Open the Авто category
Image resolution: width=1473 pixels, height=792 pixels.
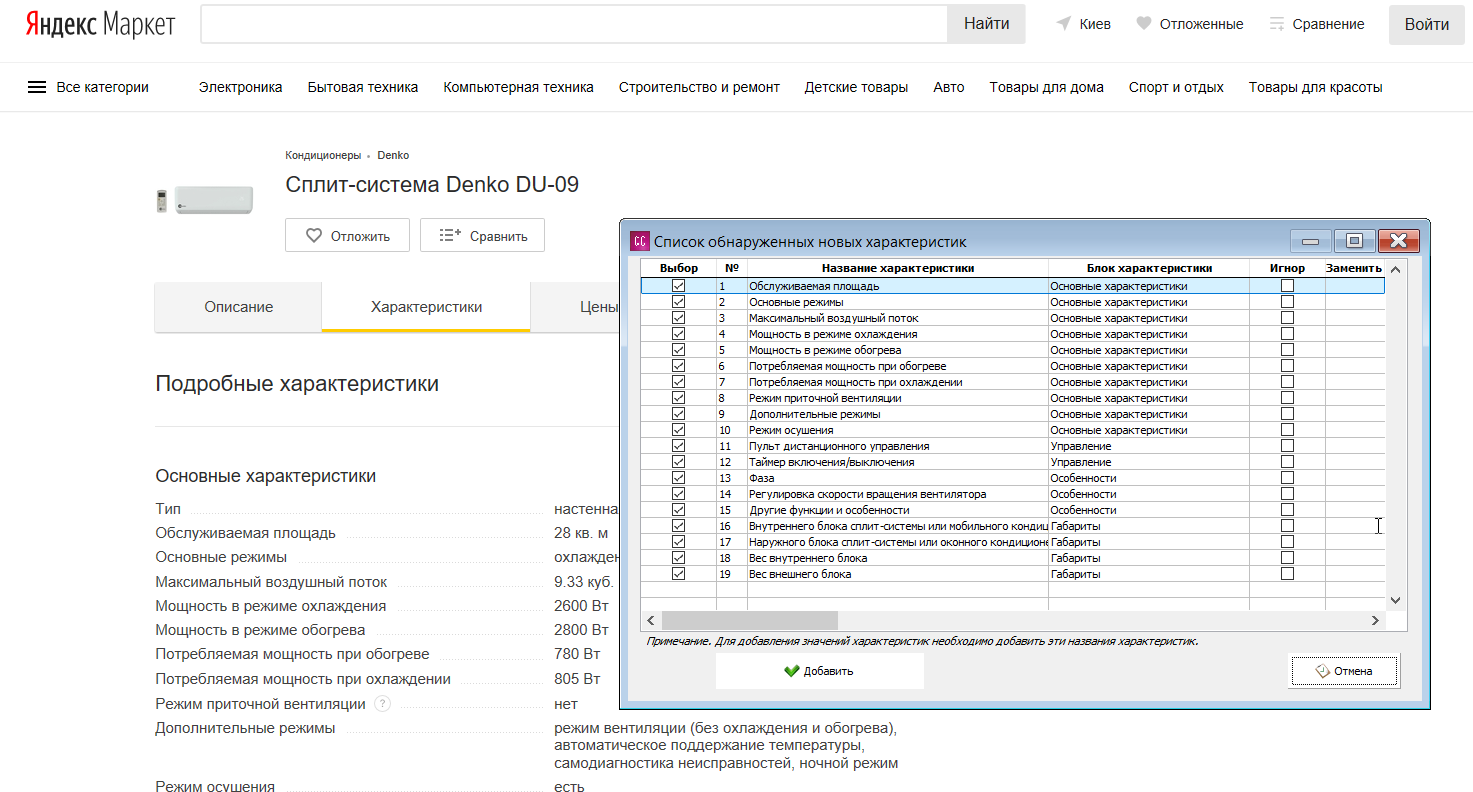[949, 87]
